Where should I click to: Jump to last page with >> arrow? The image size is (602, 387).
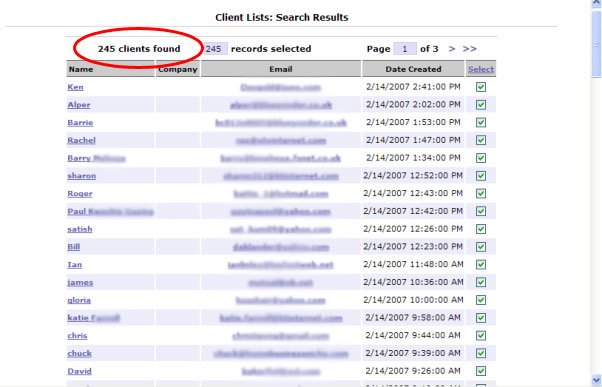[470, 49]
